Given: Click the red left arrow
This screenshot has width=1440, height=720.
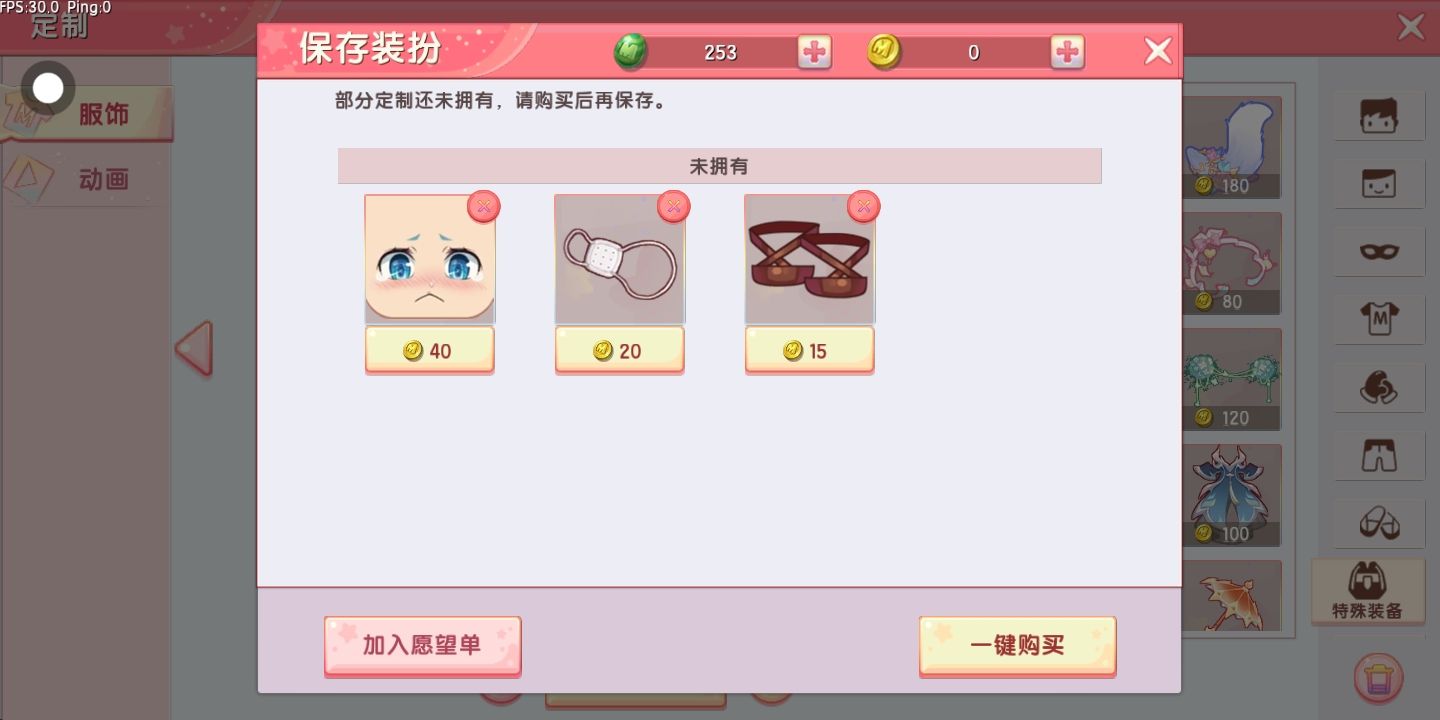Looking at the screenshot, I should click(194, 348).
